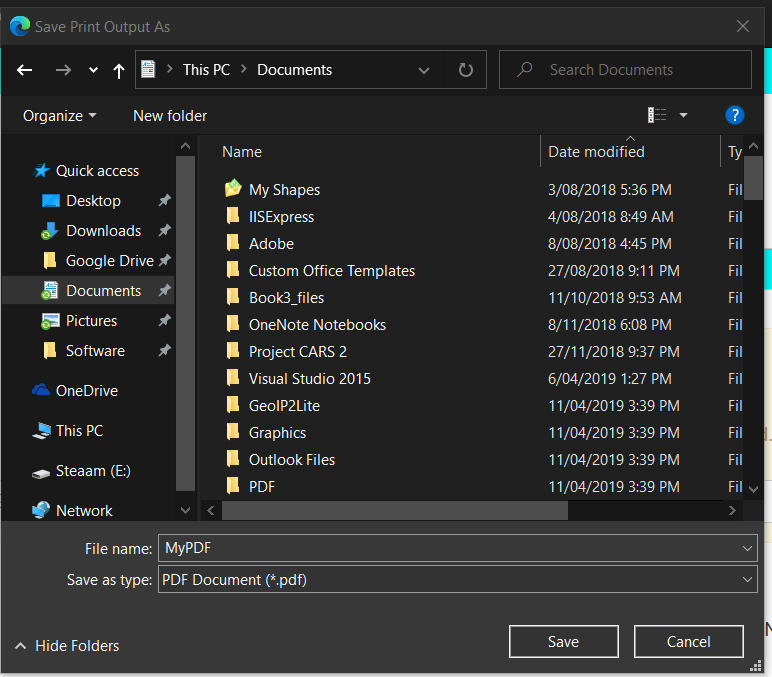Select the PDF folder

click(x=262, y=486)
